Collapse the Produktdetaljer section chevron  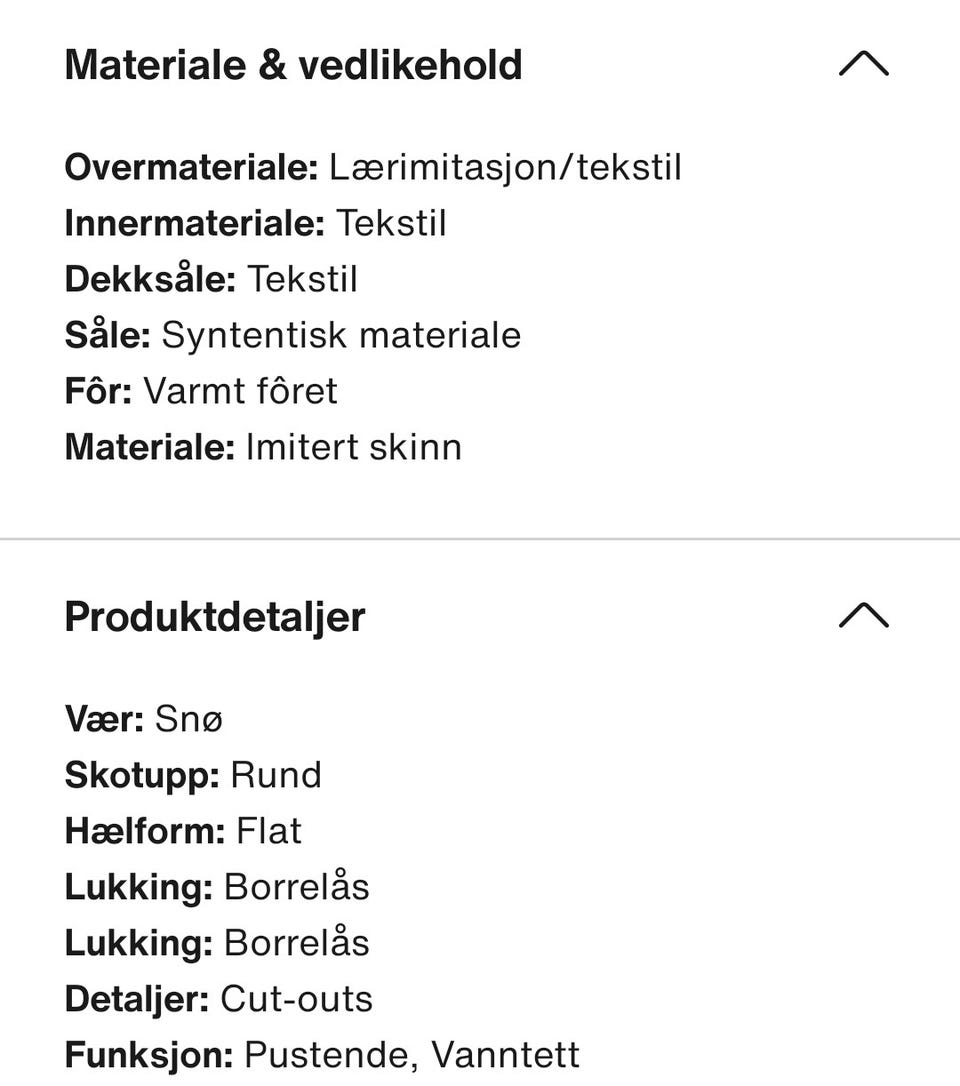coord(864,615)
